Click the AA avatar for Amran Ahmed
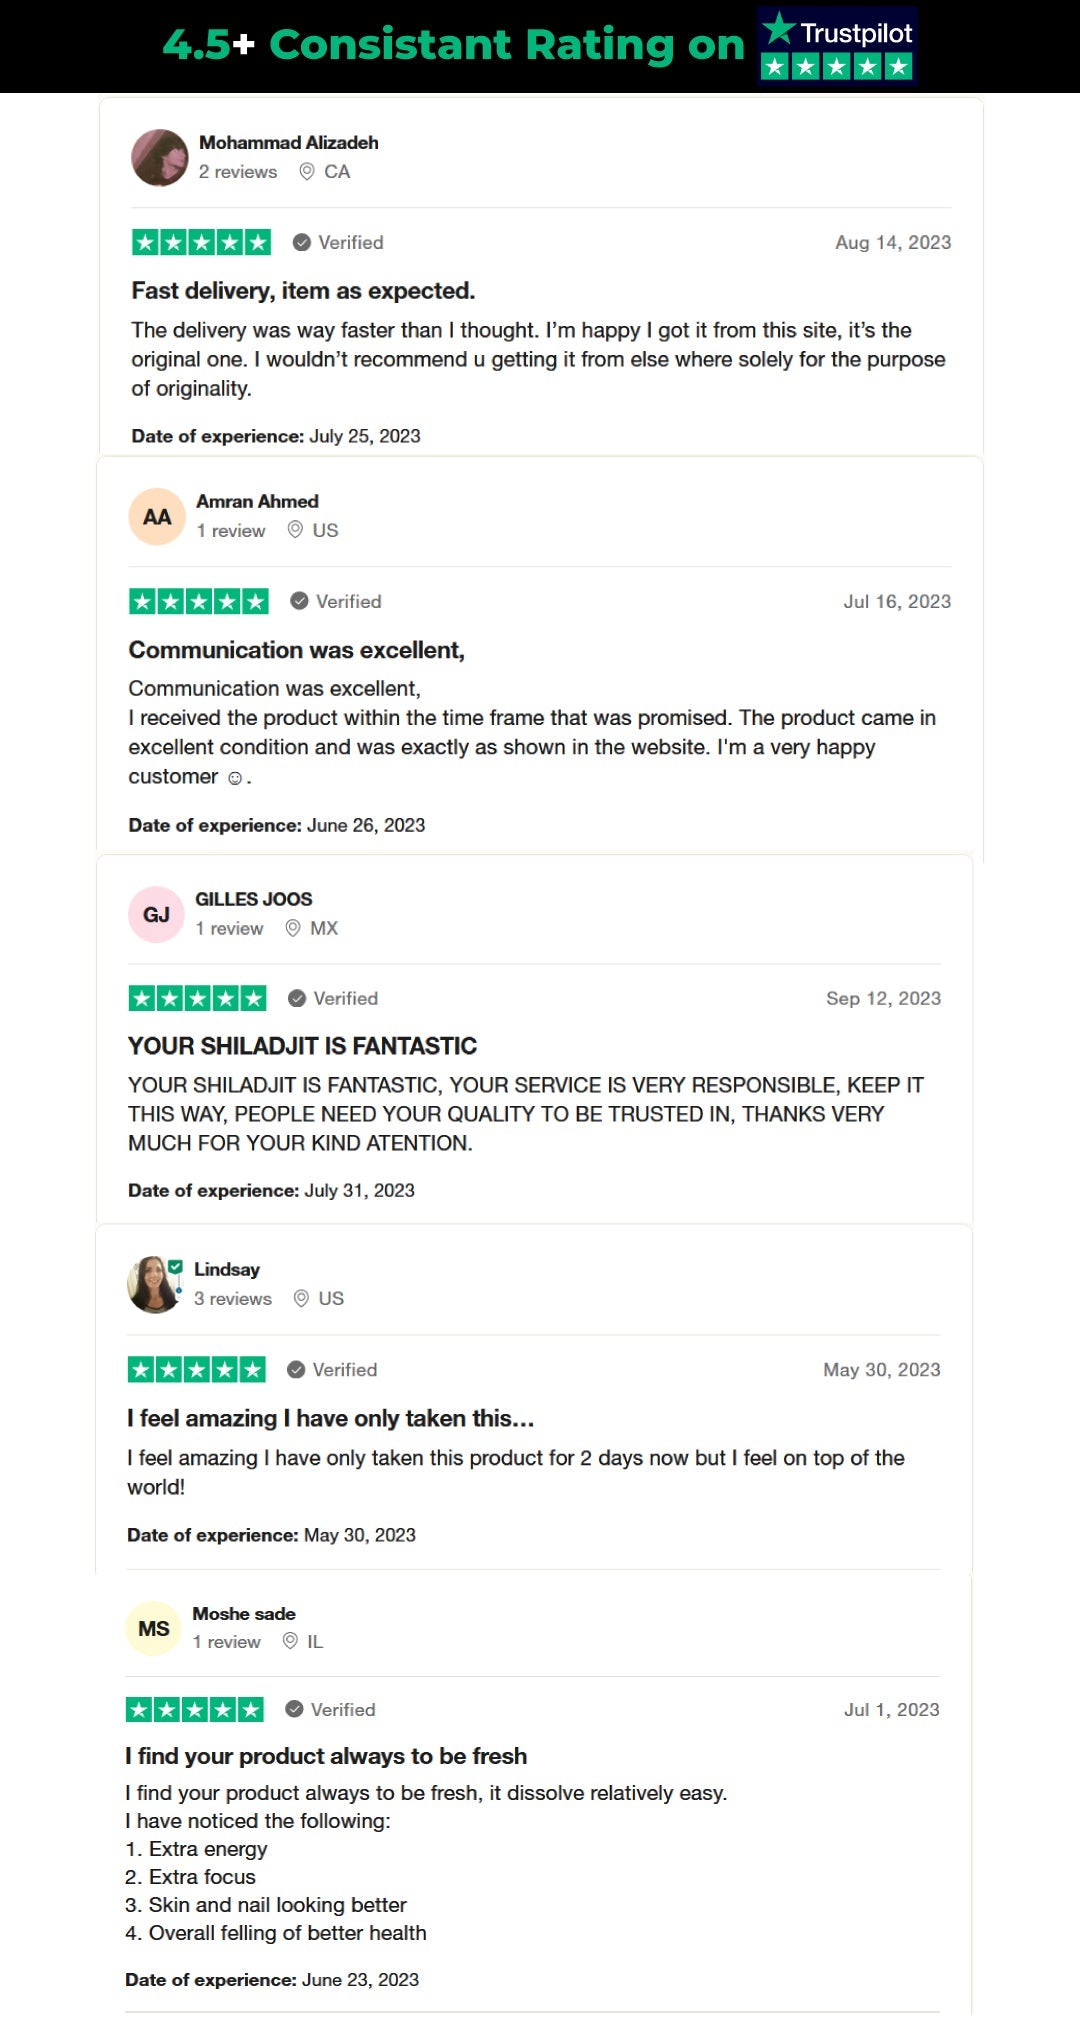The width and height of the screenshot is (1080, 2039). click(157, 517)
